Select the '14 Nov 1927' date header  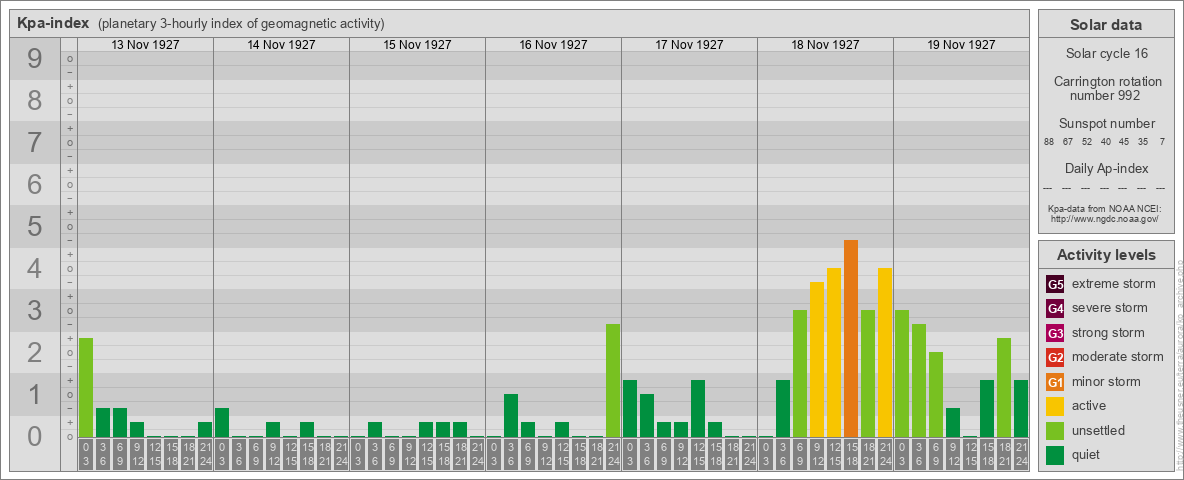tap(282, 45)
